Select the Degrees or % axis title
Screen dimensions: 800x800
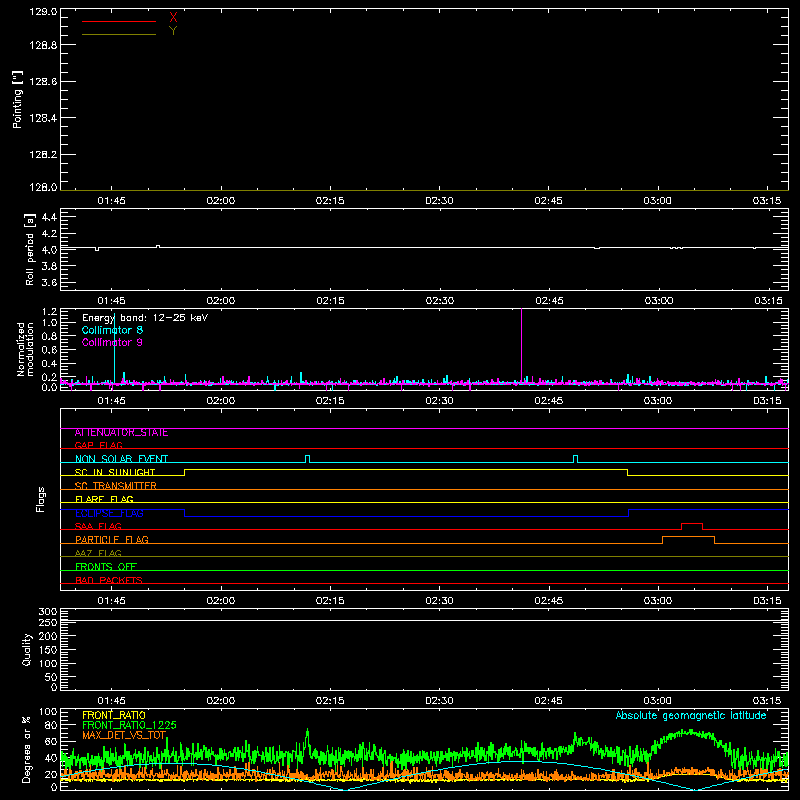point(27,750)
